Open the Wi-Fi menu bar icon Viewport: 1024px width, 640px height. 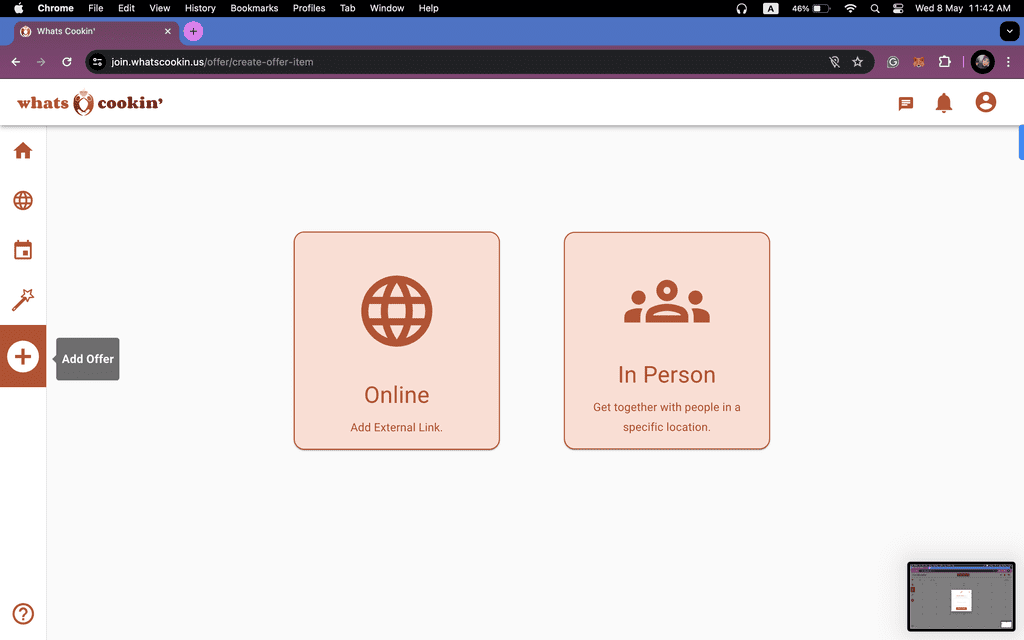coord(850,8)
